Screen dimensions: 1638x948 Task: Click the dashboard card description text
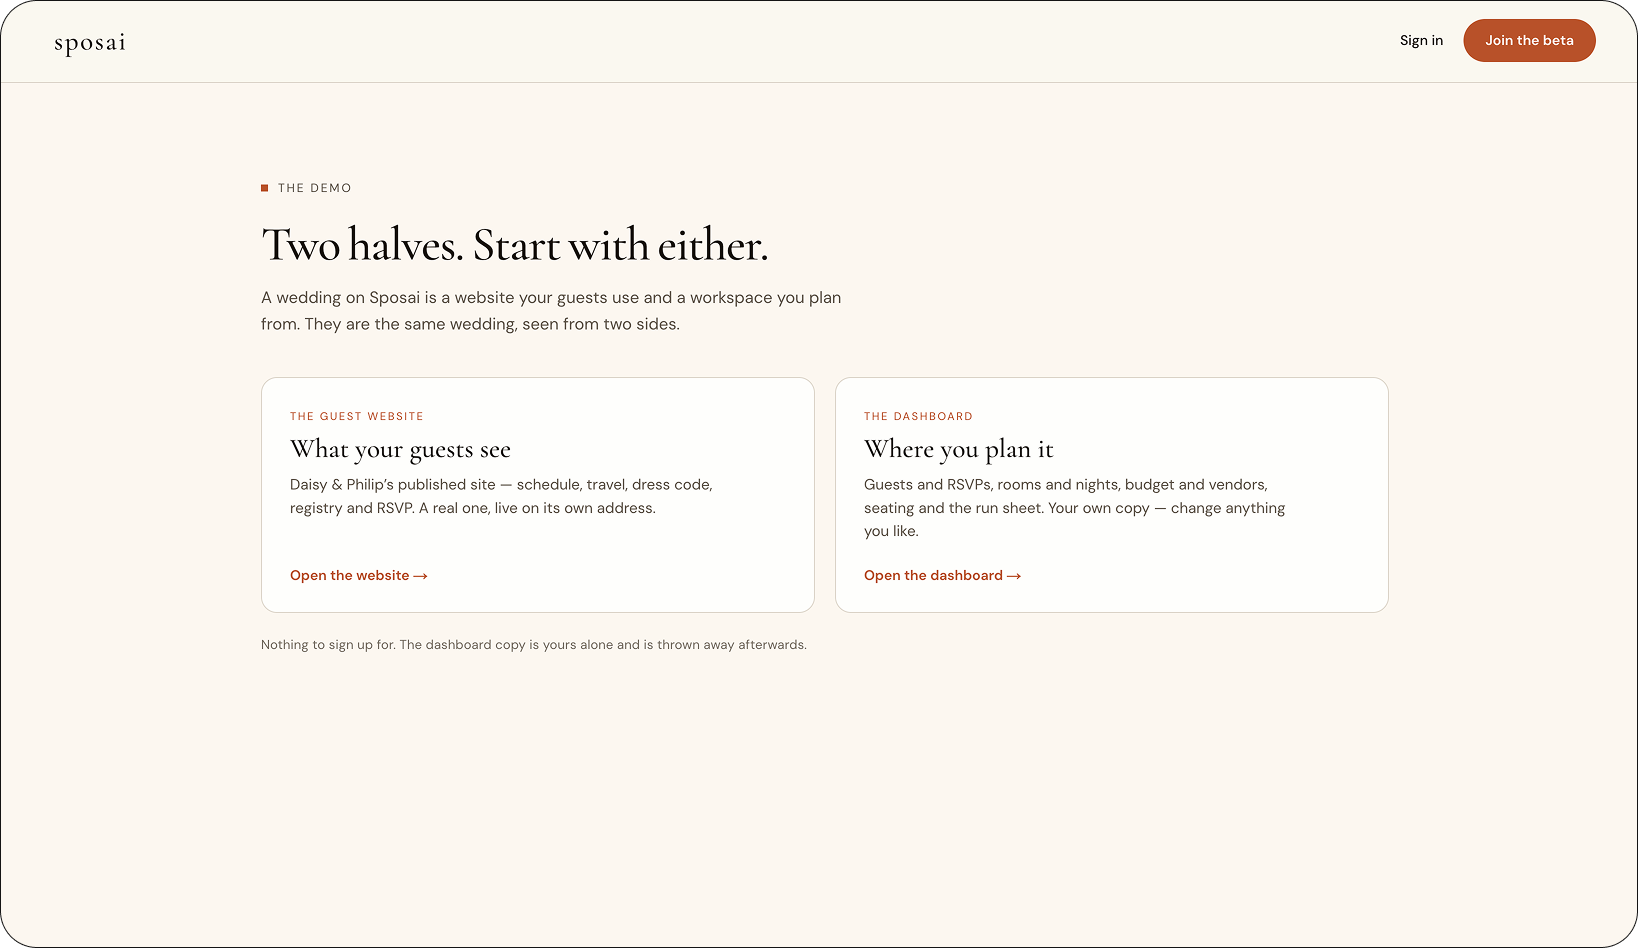pyautogui.click(x=1075, y=507)
